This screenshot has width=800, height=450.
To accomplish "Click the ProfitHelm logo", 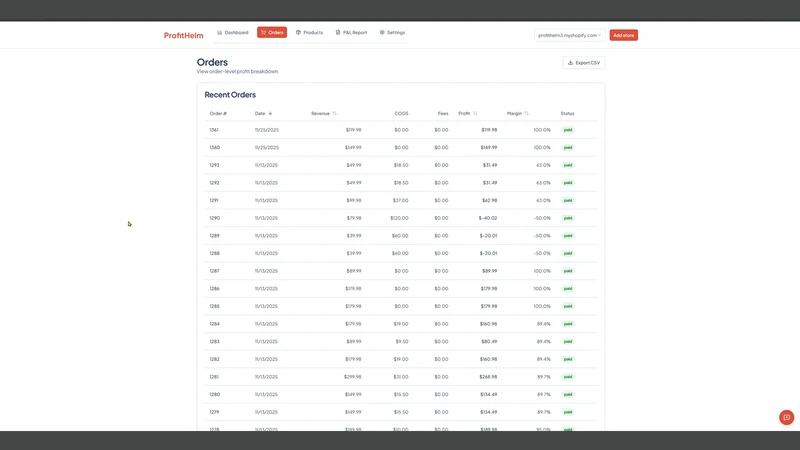I will pyautogui.click(x=184, y=35).
